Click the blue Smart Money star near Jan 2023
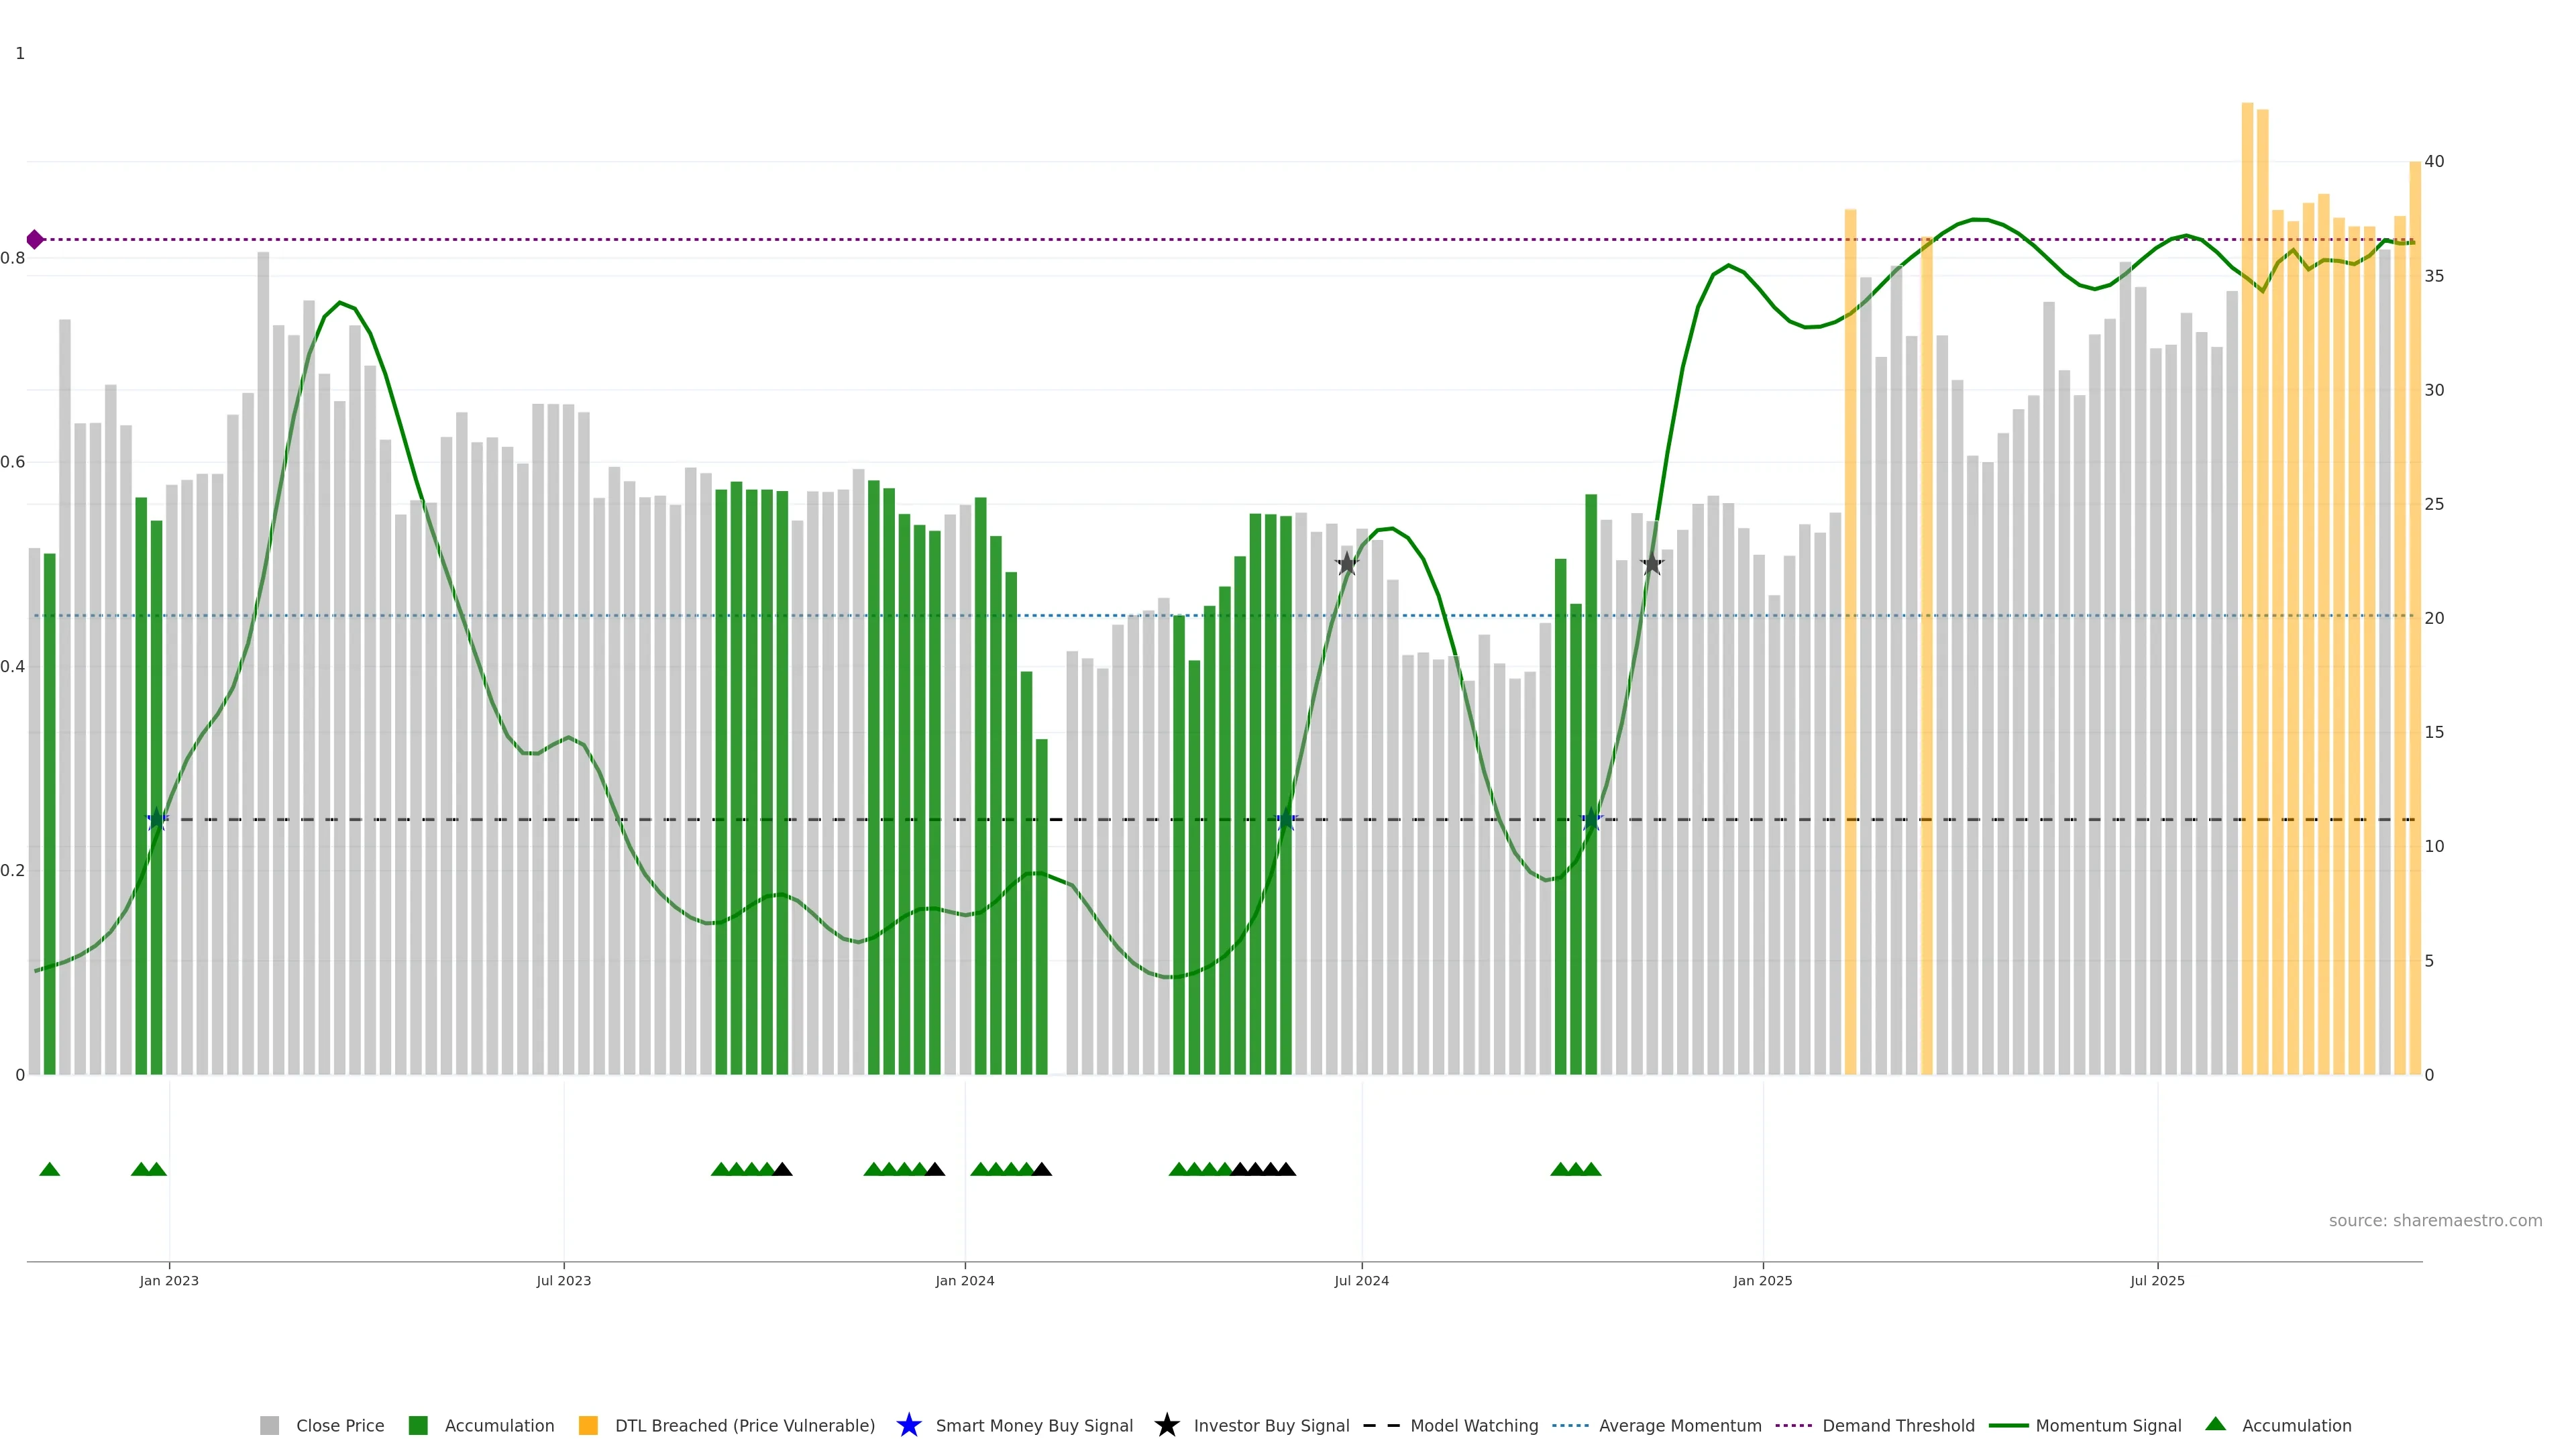Image resolution: width=2576 pixels, height=1449 pixels. [x=157, y=820]
